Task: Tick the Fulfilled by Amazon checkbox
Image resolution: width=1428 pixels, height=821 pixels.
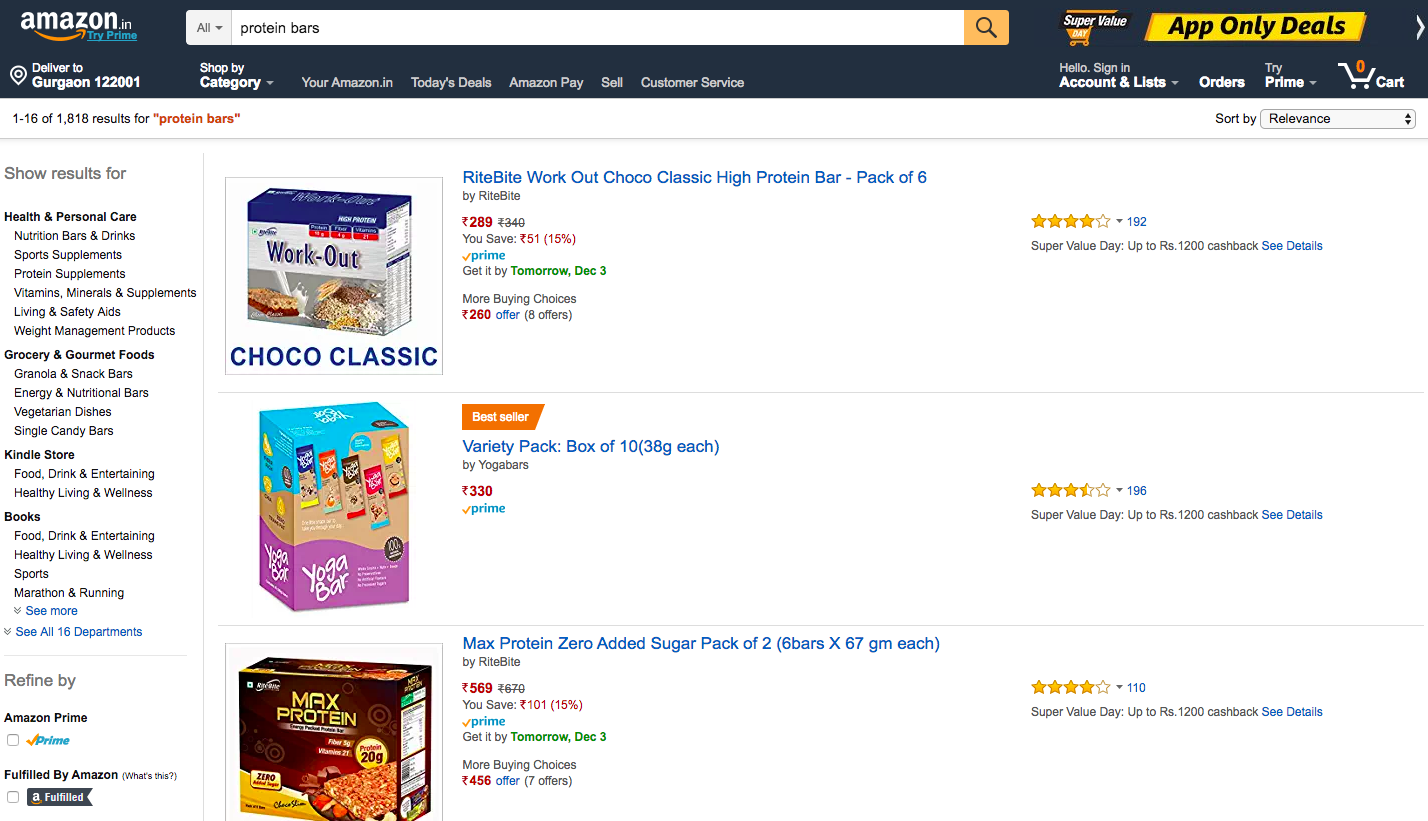Action: click(x=13, y=797)
